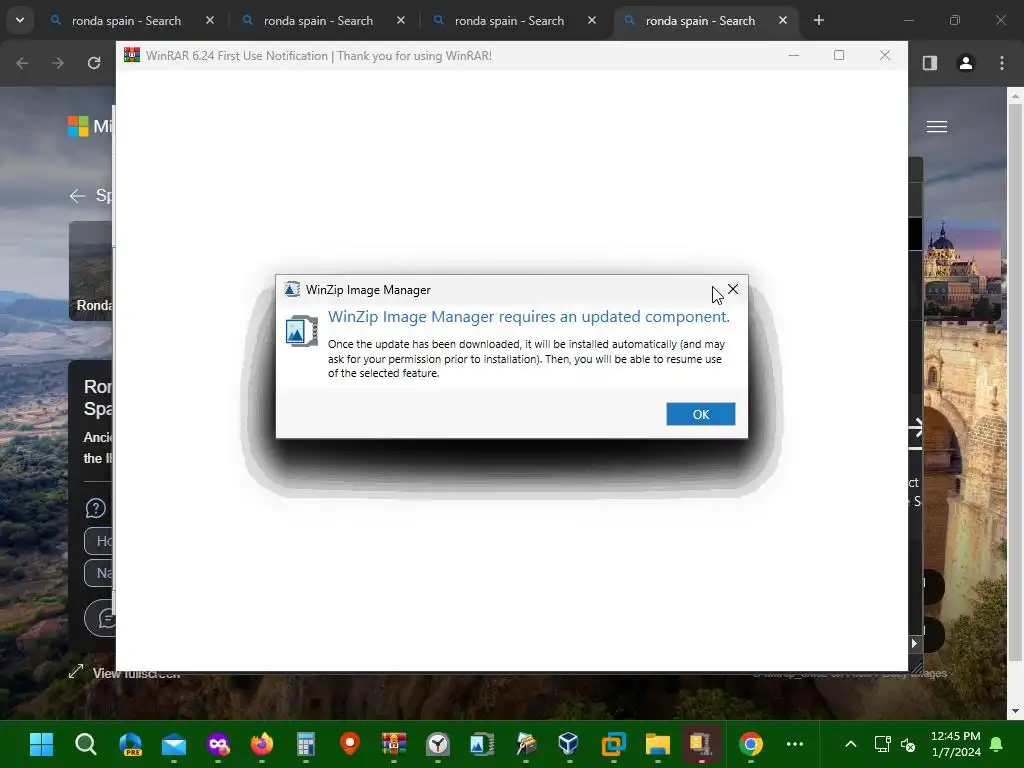The width and height of the screenshot is (1024, 768).
Task: Open Calculator from the taskbar
Action: coord(306,744)
